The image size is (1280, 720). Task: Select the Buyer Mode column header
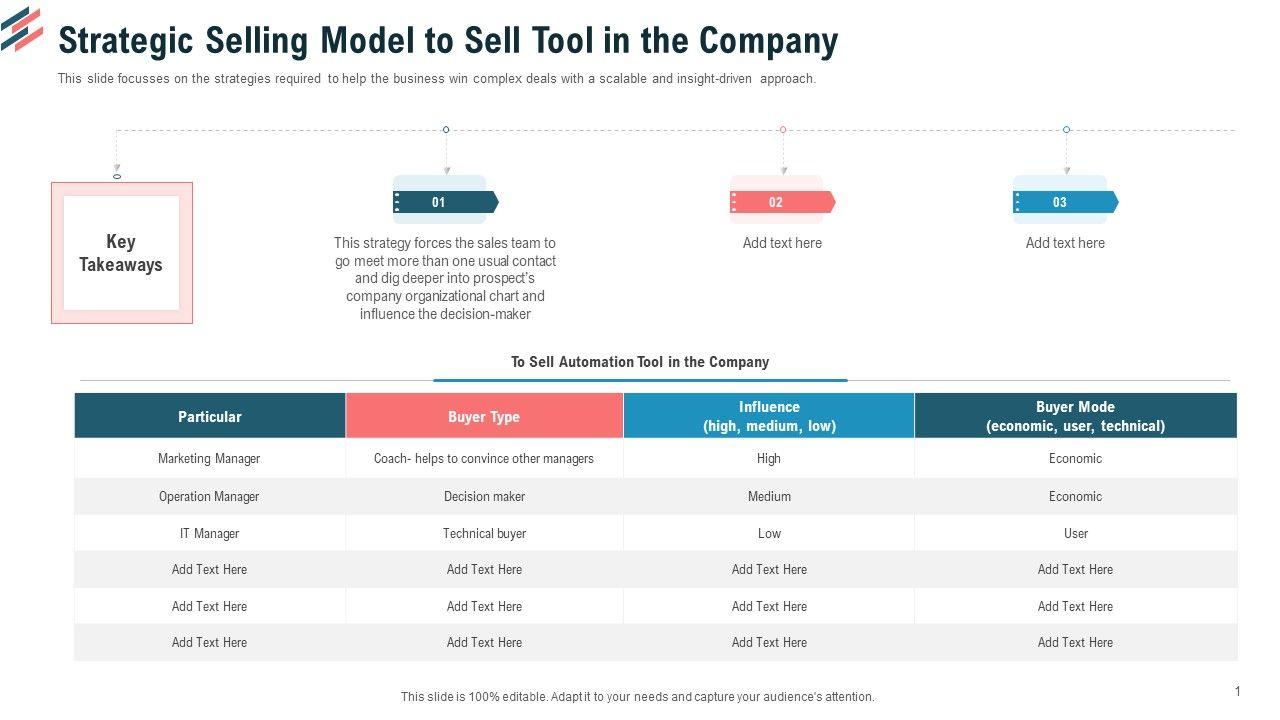tap(1075, 416)
